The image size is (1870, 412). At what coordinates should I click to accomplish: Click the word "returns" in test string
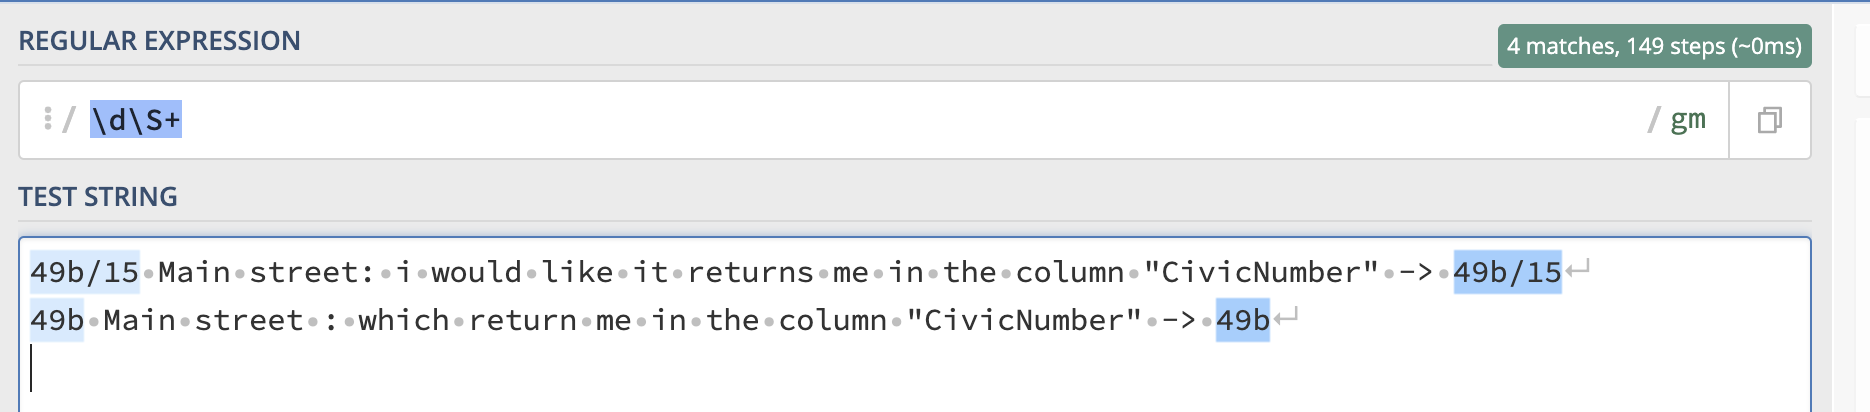point(750,272)
